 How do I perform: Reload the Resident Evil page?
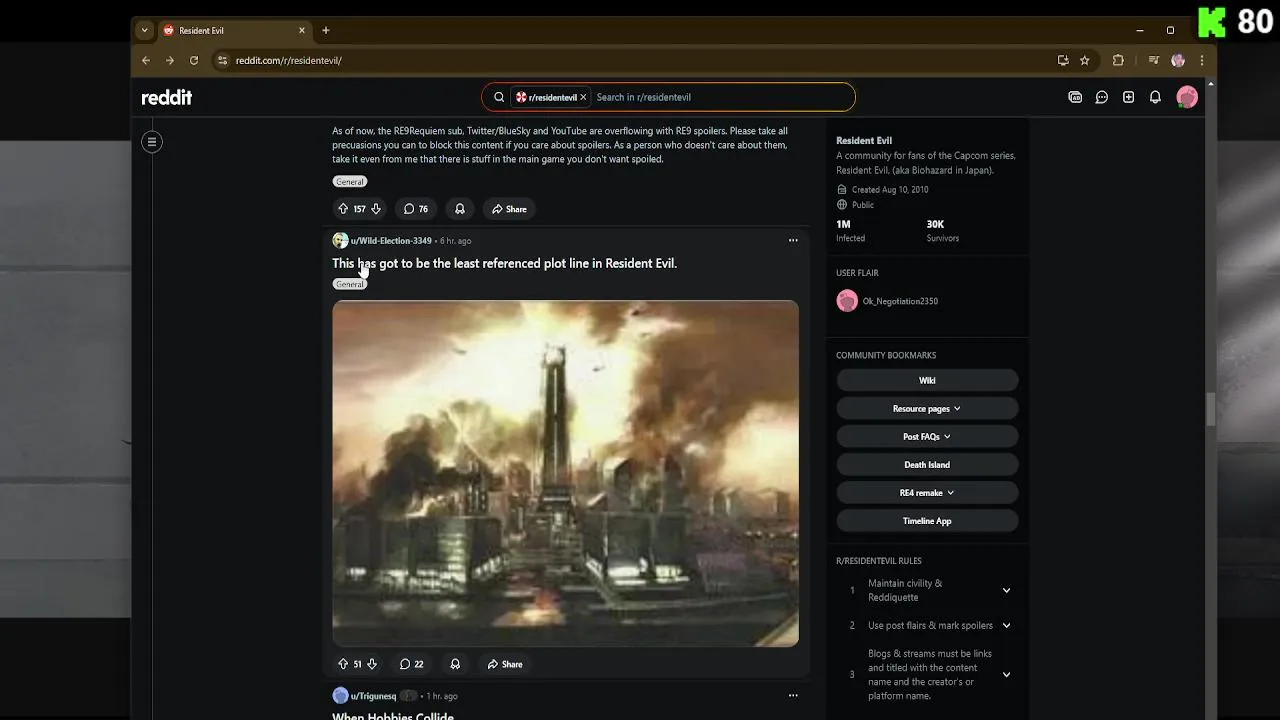coord(194,60)
